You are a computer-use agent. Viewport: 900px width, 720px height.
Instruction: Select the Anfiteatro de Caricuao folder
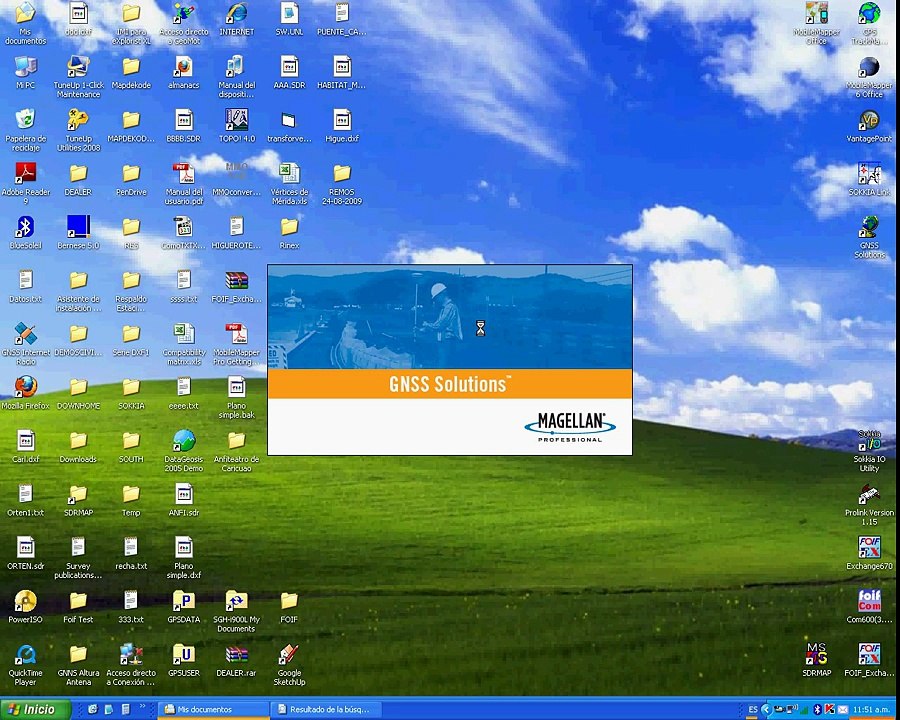pyautogui.click(x=236, y=441)
